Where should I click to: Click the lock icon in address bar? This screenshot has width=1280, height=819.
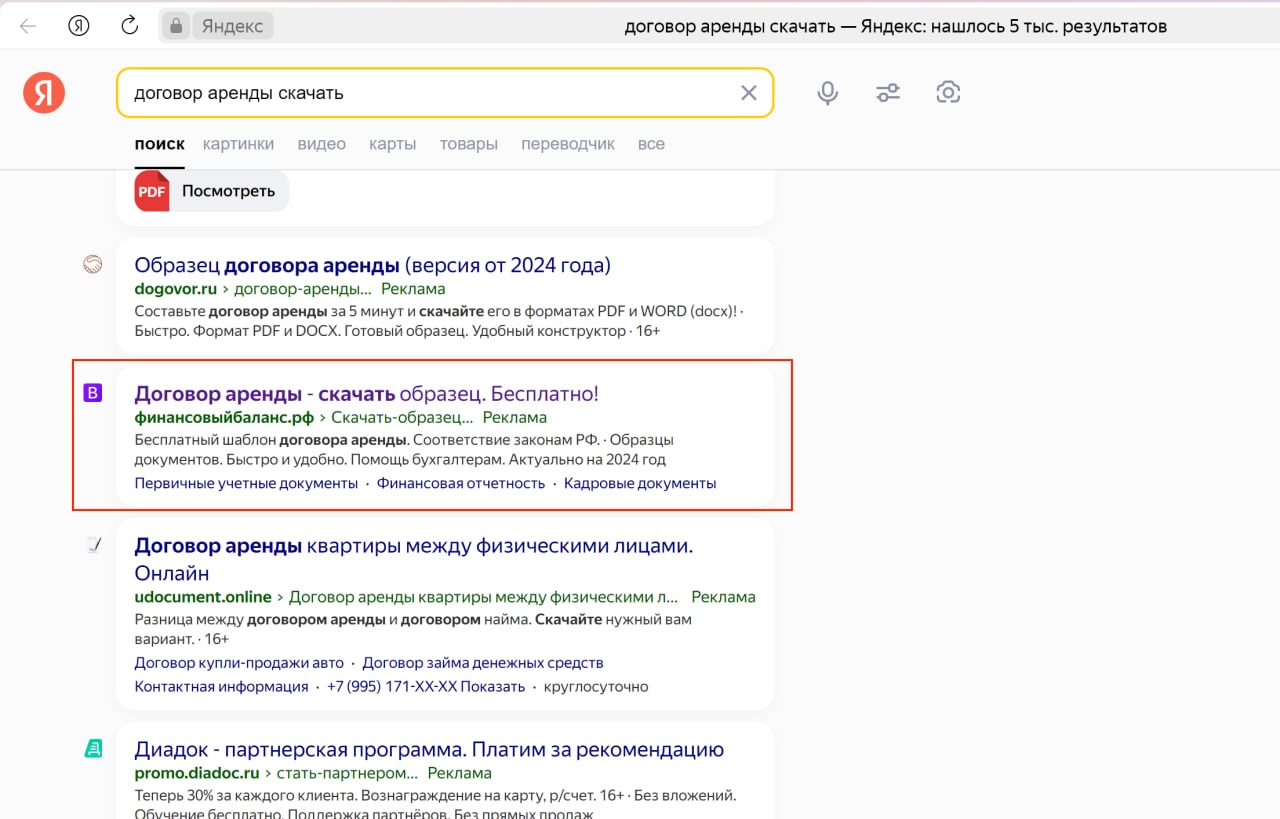[x=176, y=26]
